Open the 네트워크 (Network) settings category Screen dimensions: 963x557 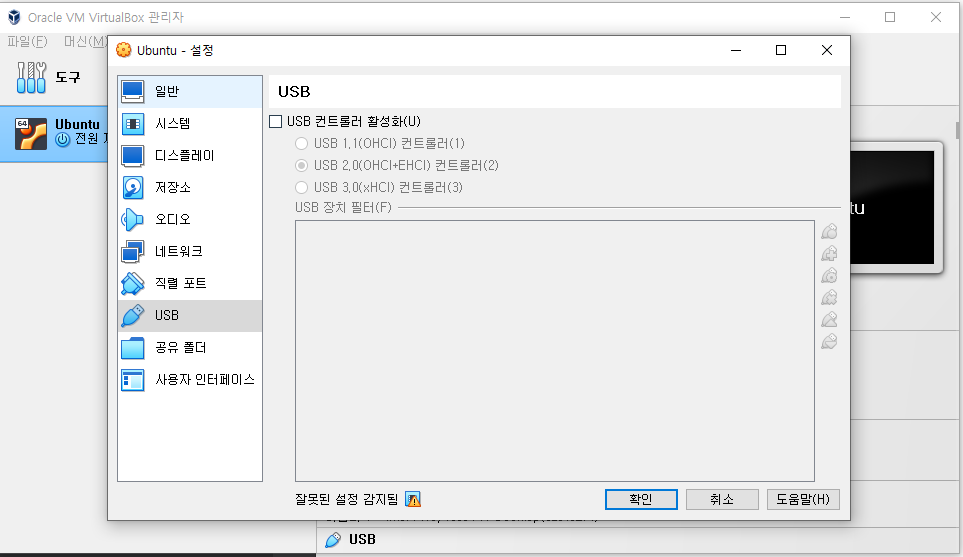tap(190, 251)
